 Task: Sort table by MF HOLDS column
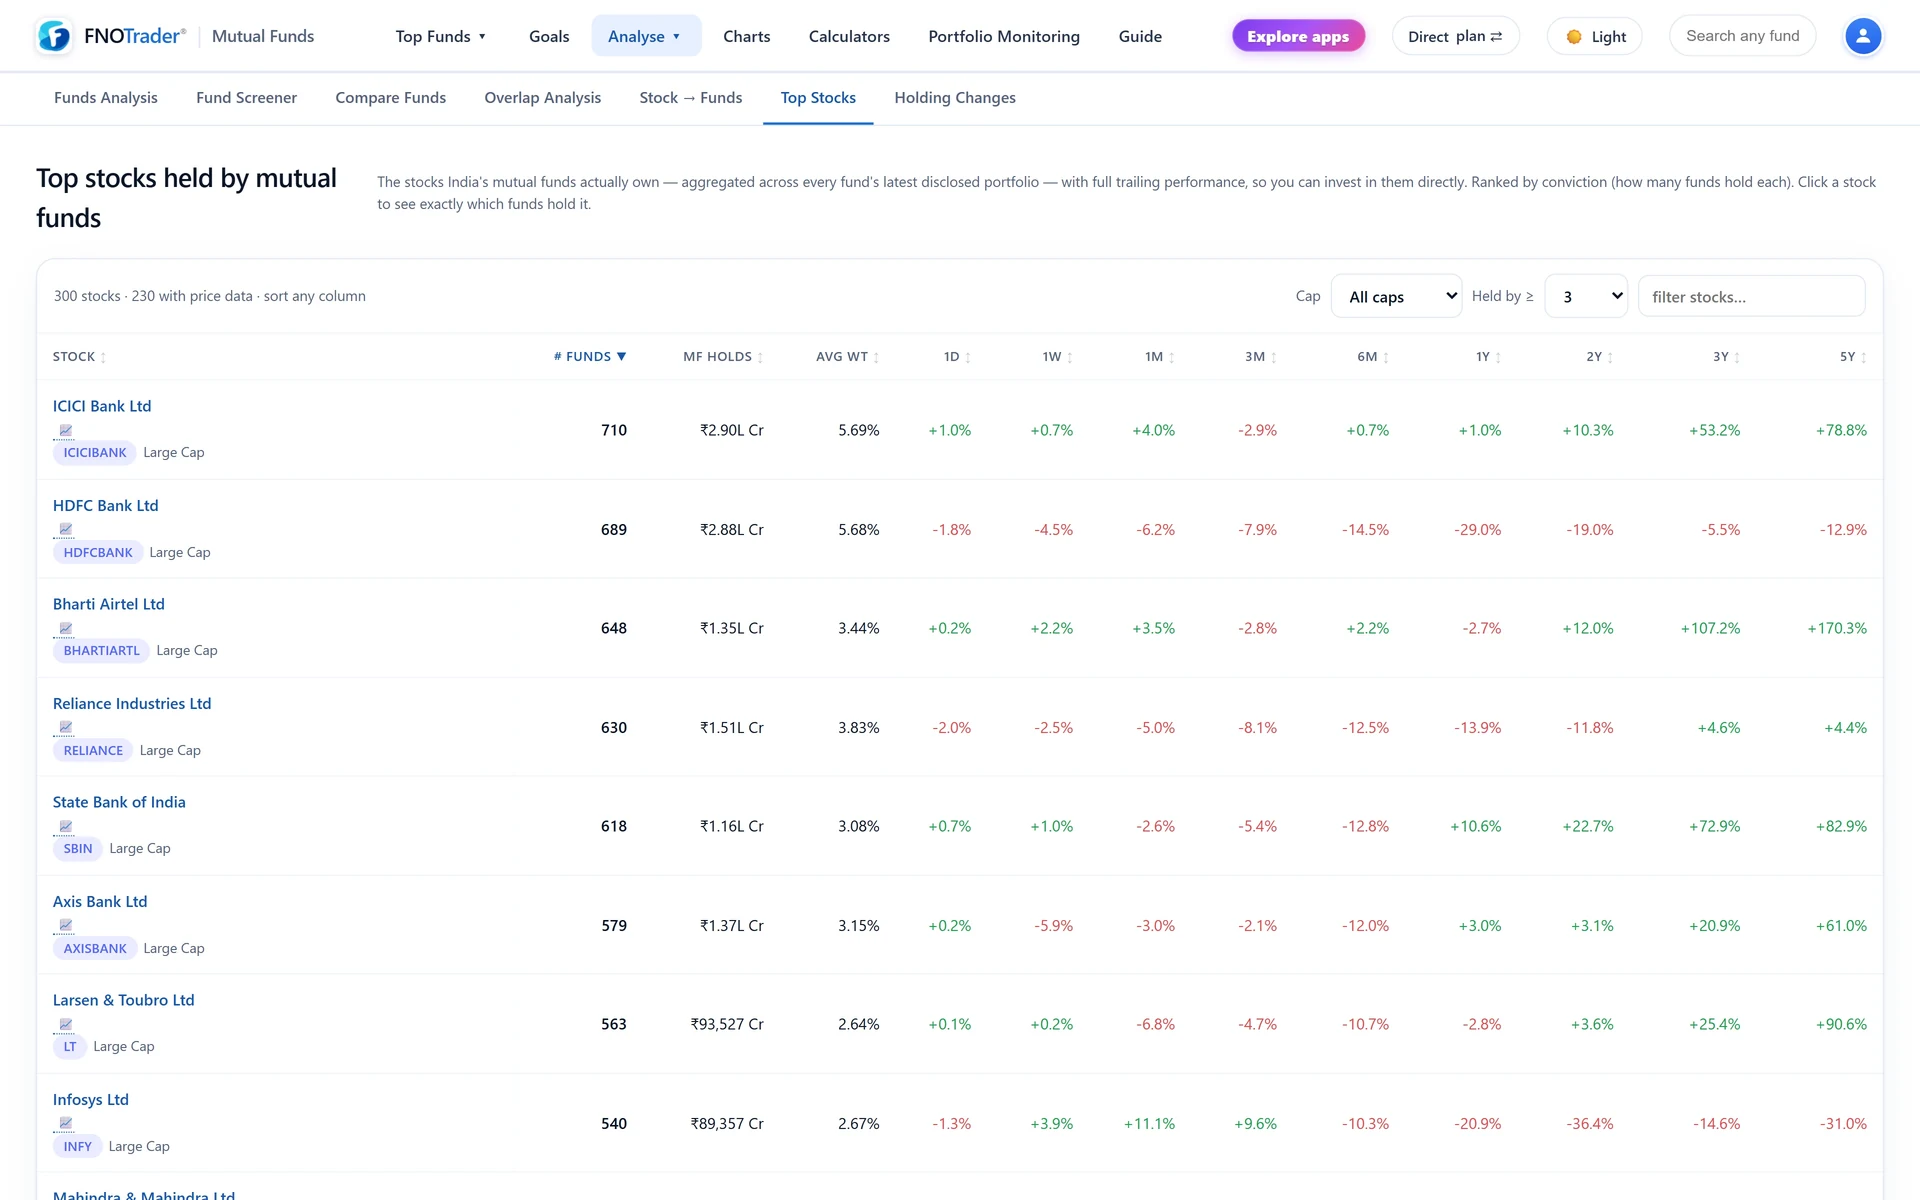(723, 356)
